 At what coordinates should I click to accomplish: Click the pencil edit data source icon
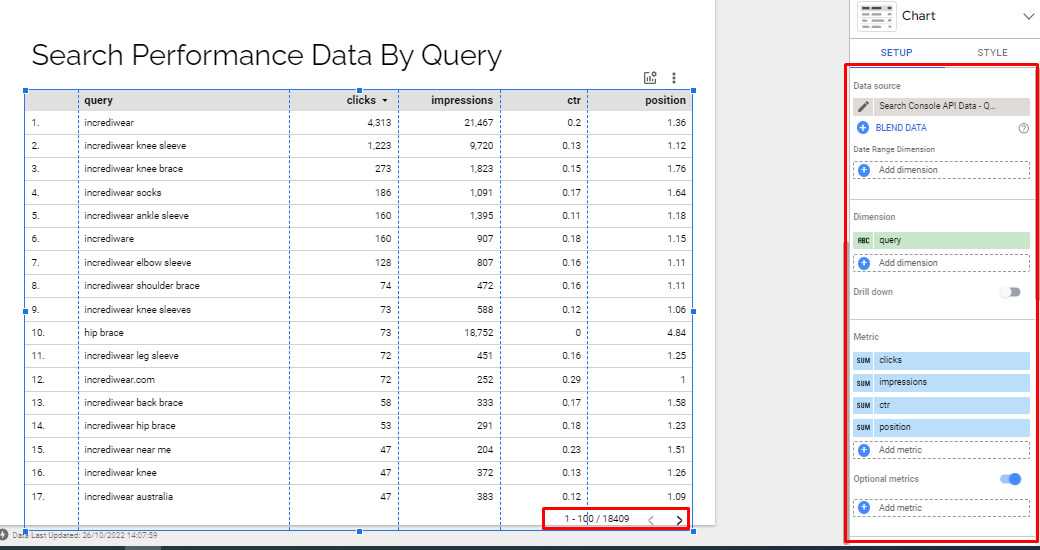tap(863, 106)
